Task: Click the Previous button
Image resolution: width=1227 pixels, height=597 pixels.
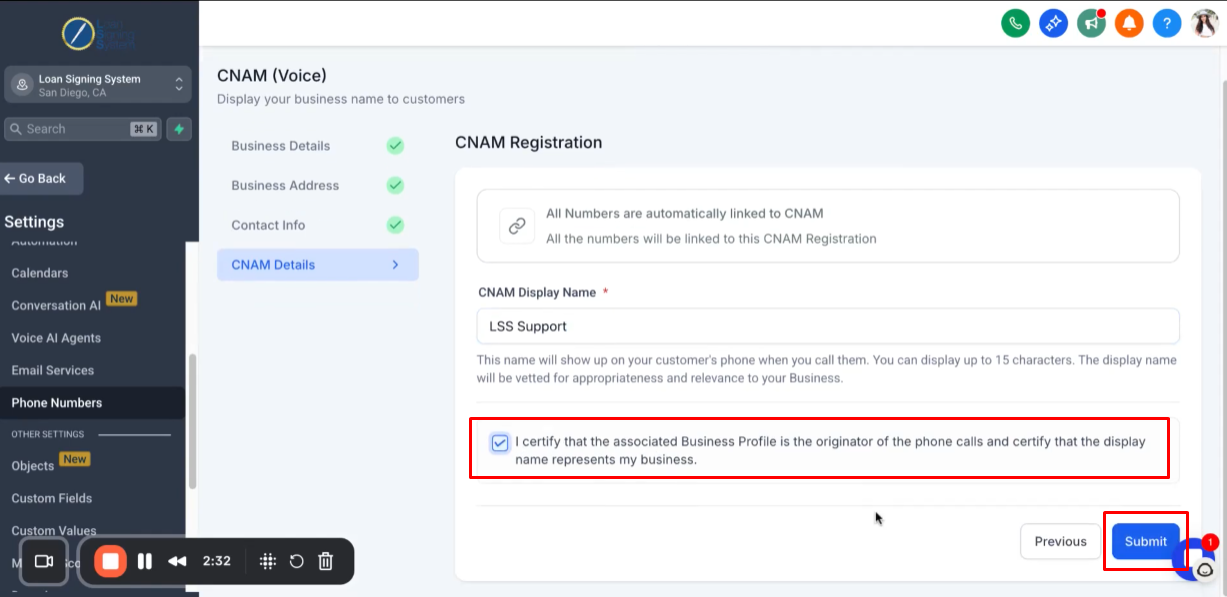Action: [x=1060, y=541]
